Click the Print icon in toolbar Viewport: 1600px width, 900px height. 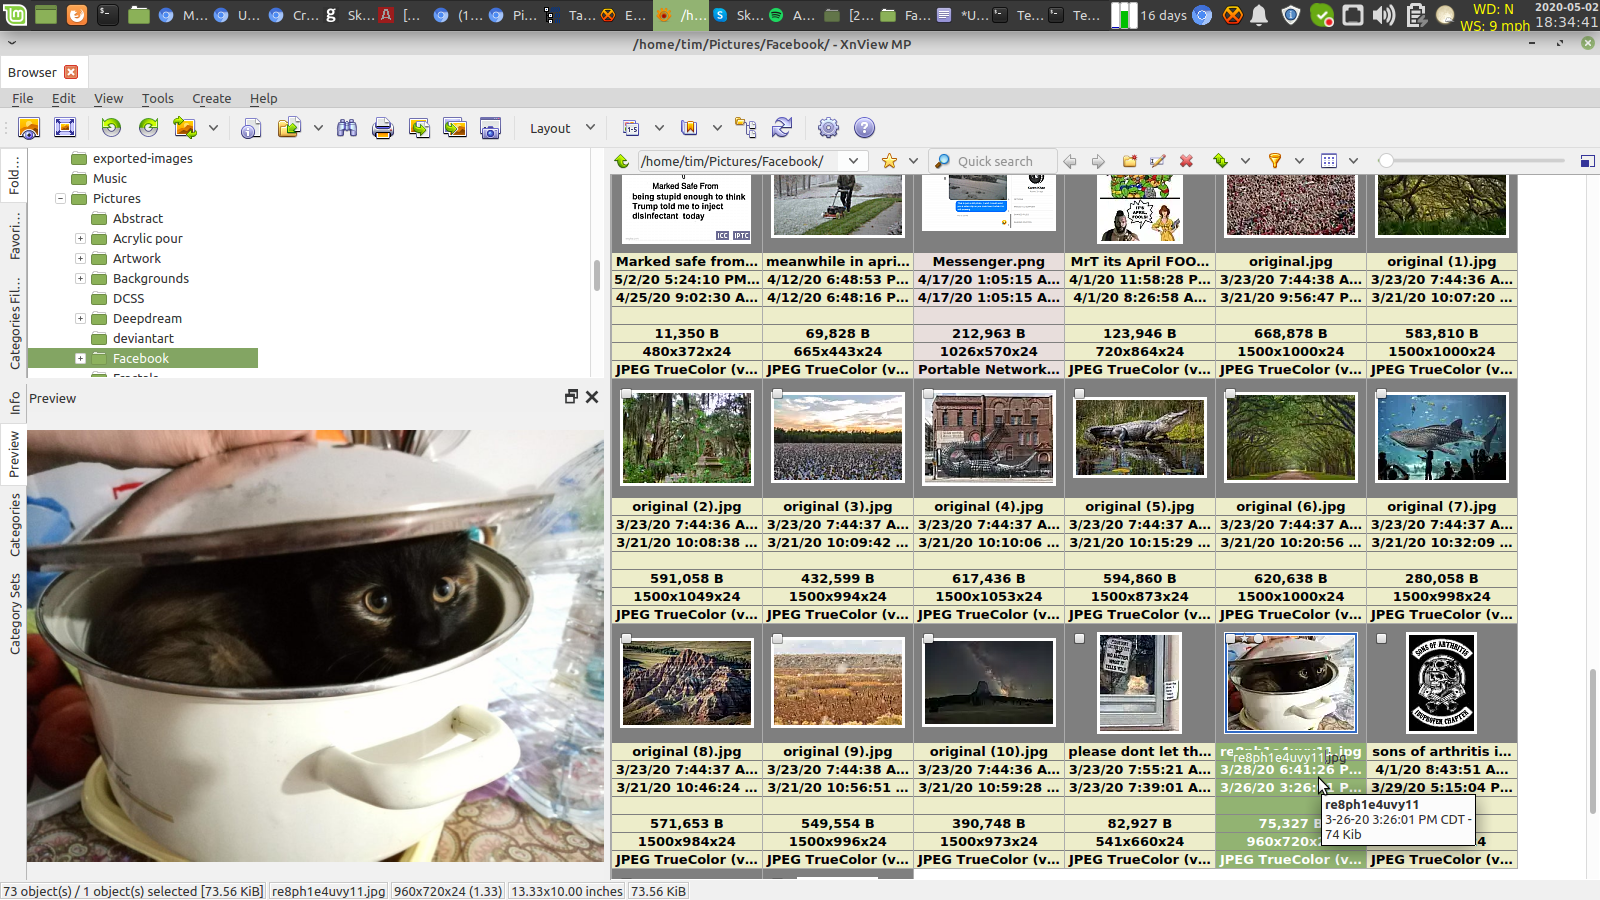click(382, 128)
